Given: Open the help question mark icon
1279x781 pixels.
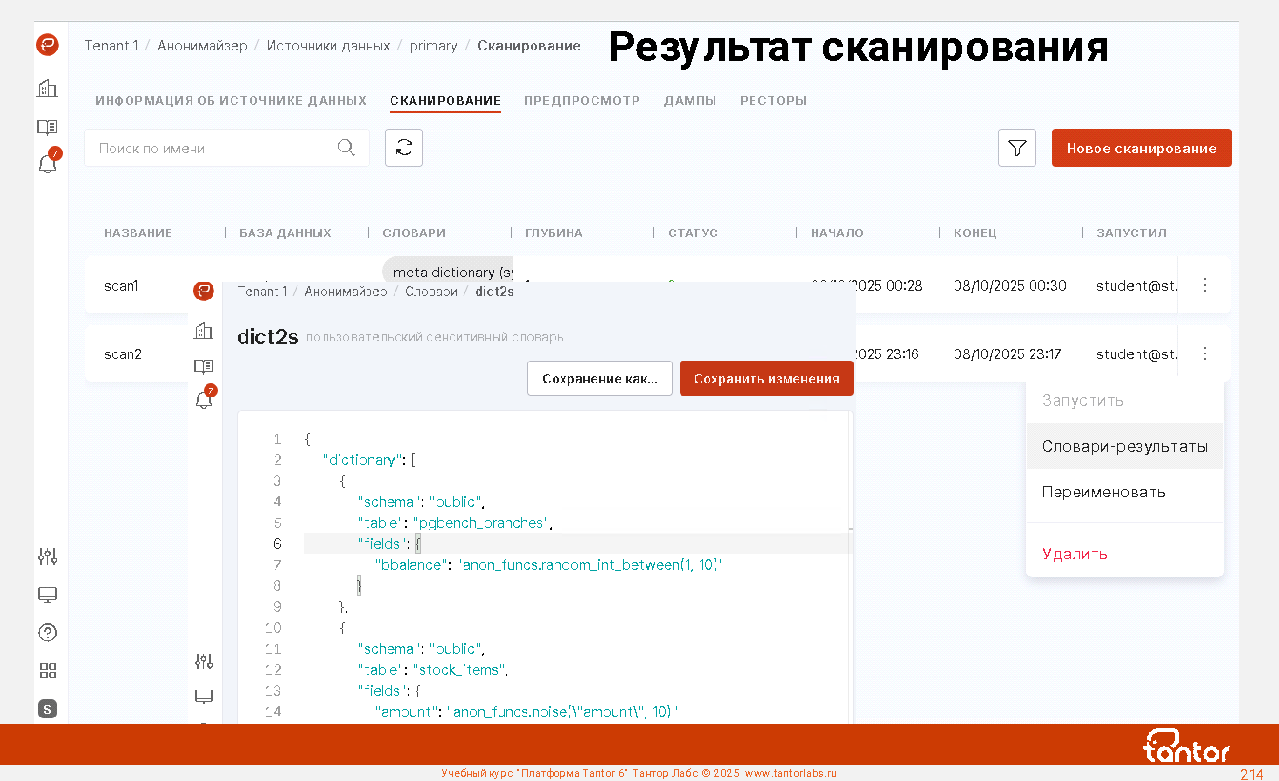Looking at the screenshot, I should point(47,632).
